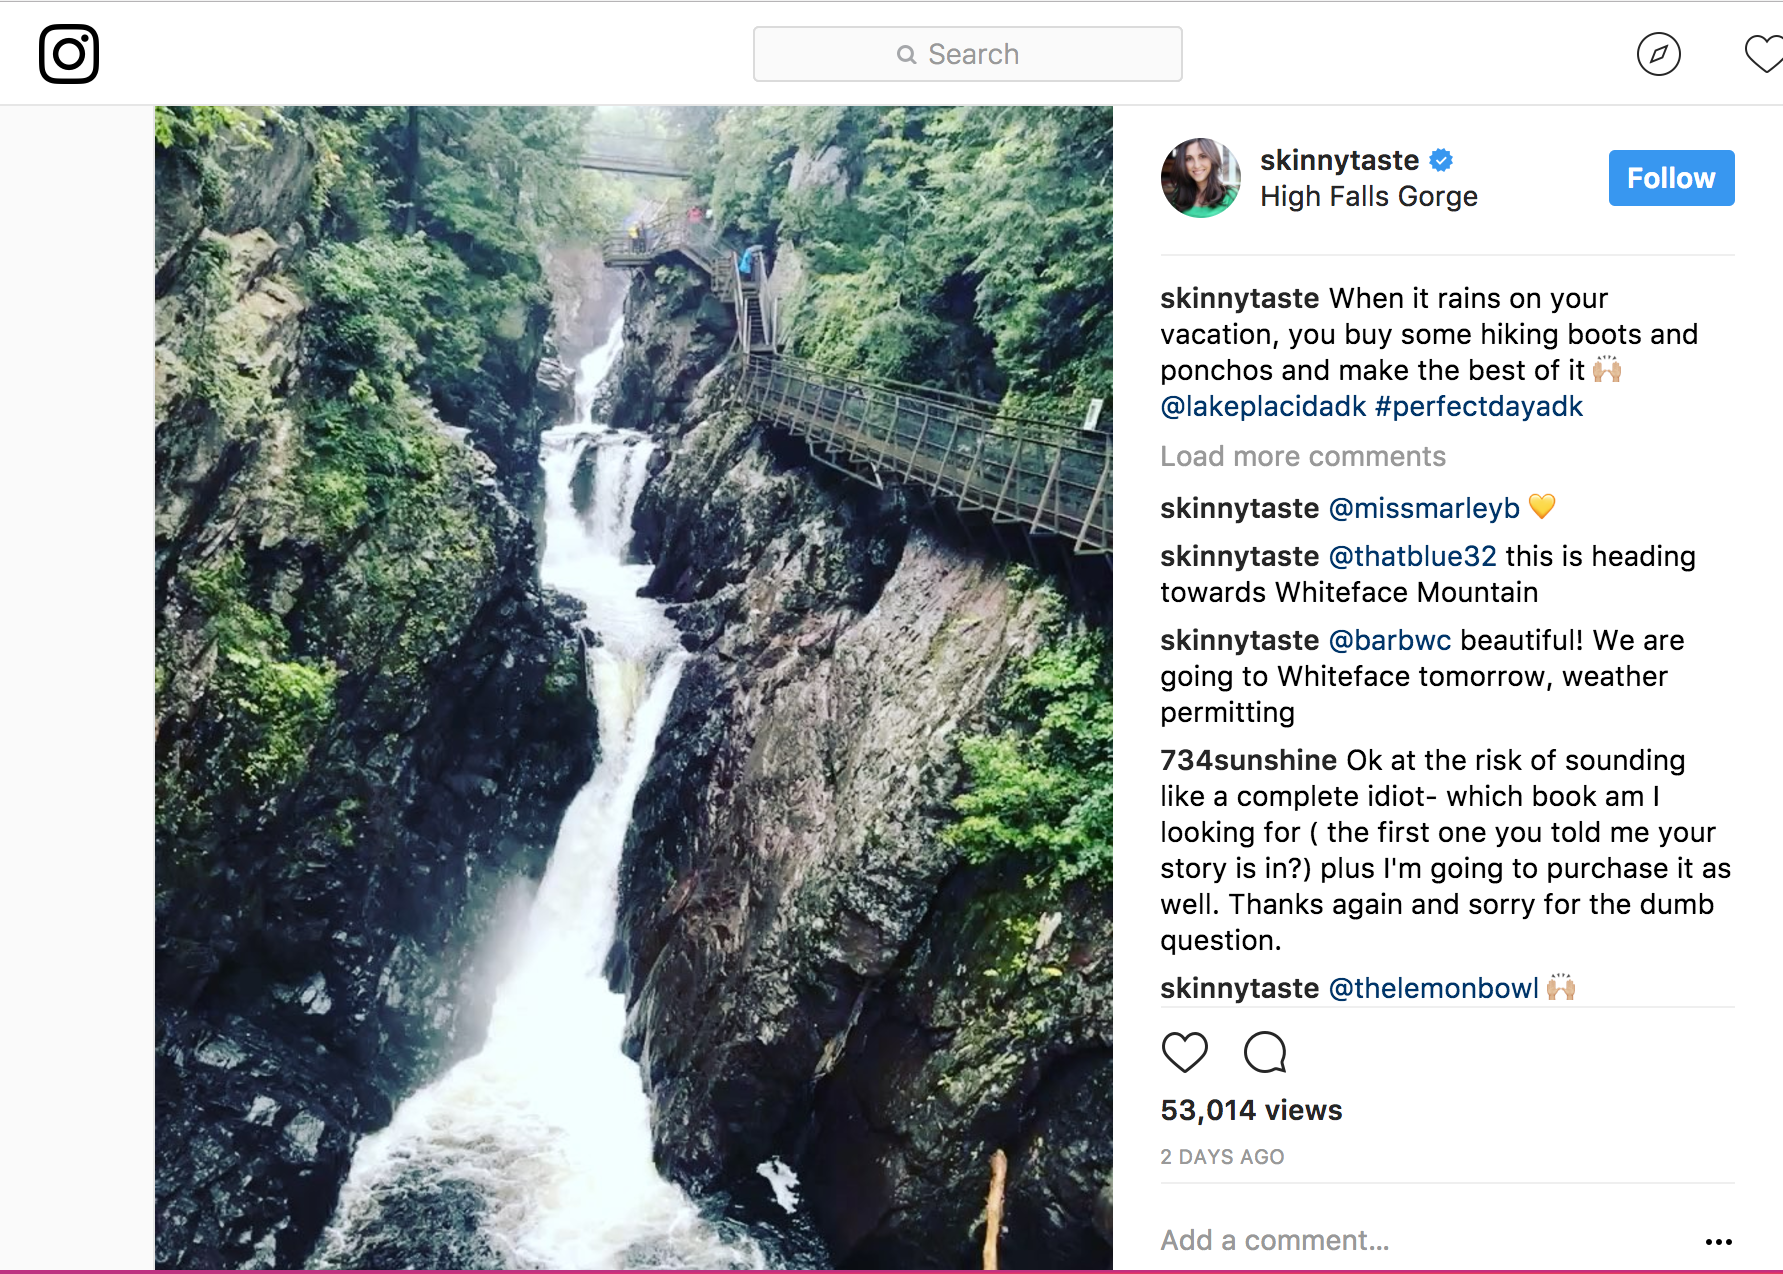The height and width of the screenshot is (1274, 1783).
Task: Click the search magnifier icon
Action: tap(907, 54)
